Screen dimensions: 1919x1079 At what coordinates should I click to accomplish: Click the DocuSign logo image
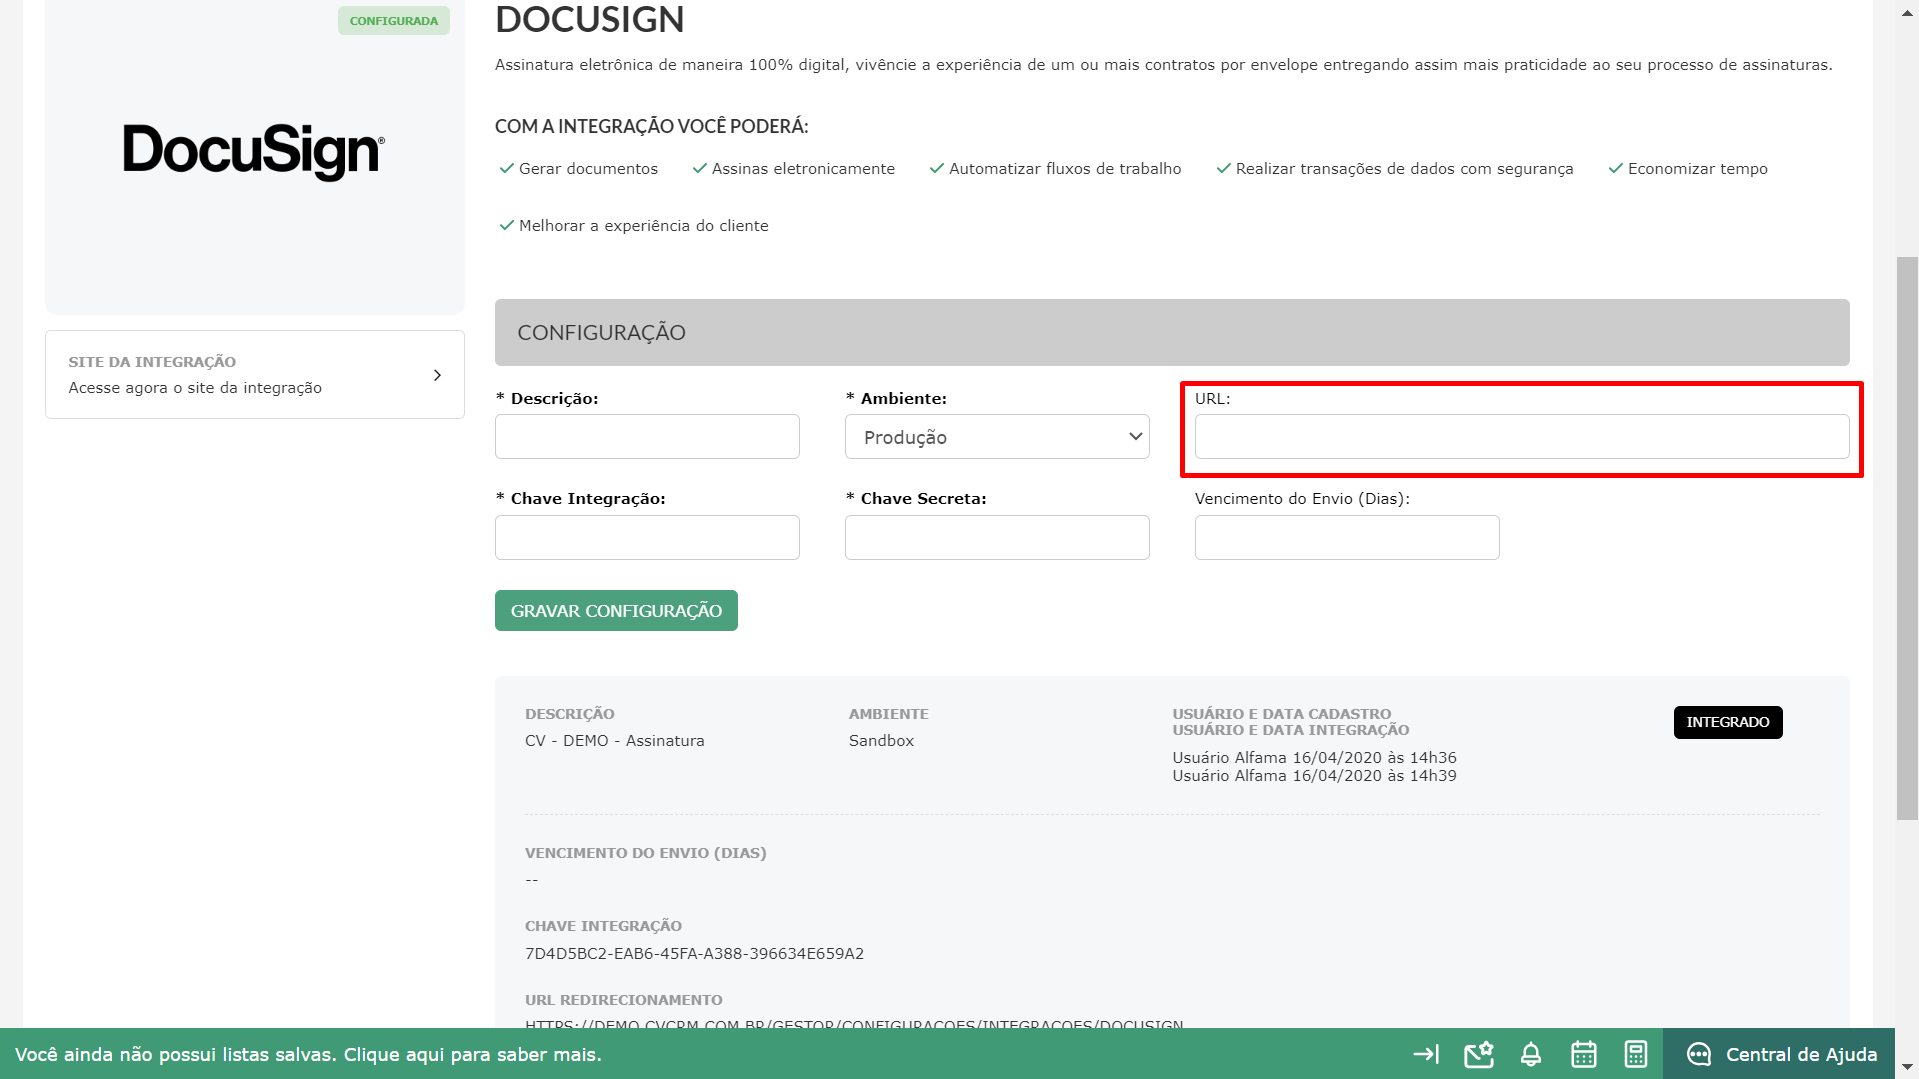(x=254, y=151)
